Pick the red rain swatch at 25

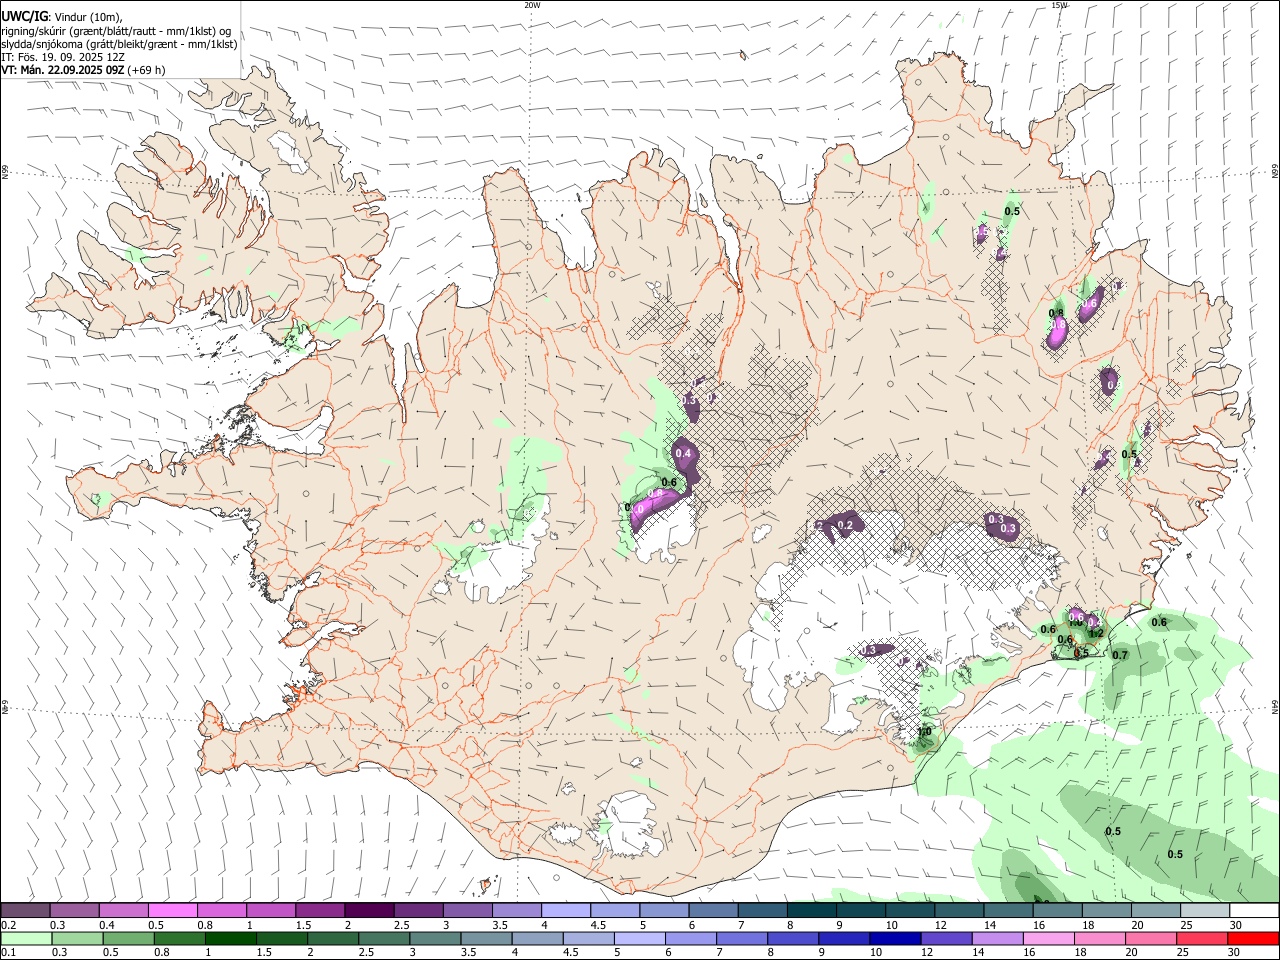[x=1202, y=938]
